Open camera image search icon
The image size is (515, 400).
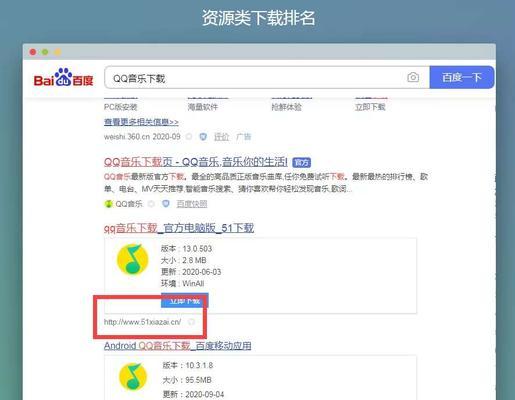point(413,77)
